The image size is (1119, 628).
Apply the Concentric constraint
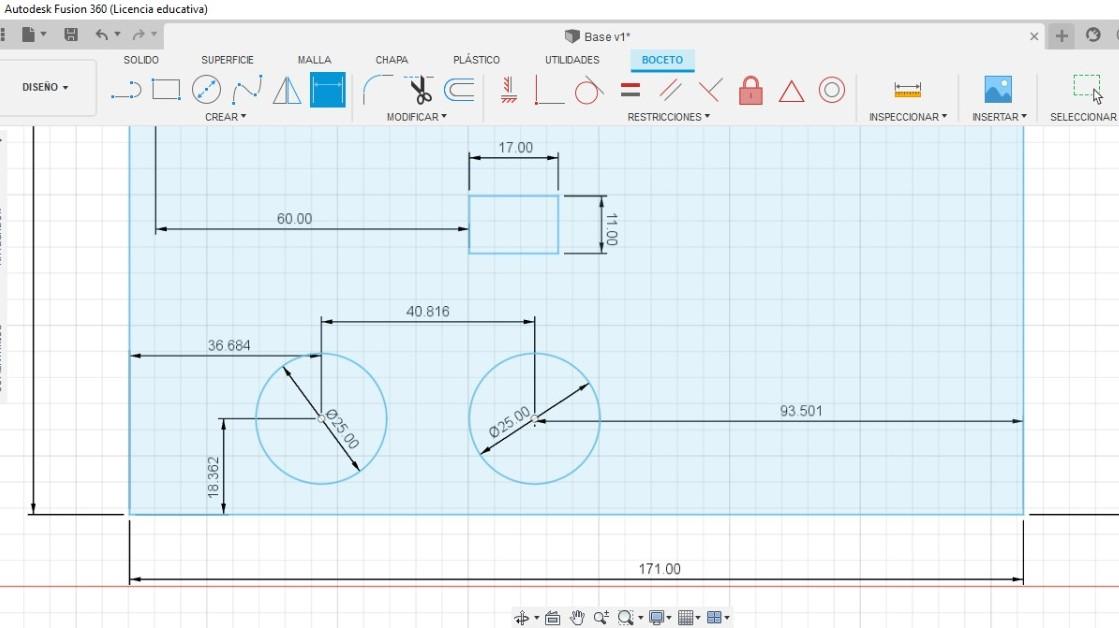pos(831,90)
